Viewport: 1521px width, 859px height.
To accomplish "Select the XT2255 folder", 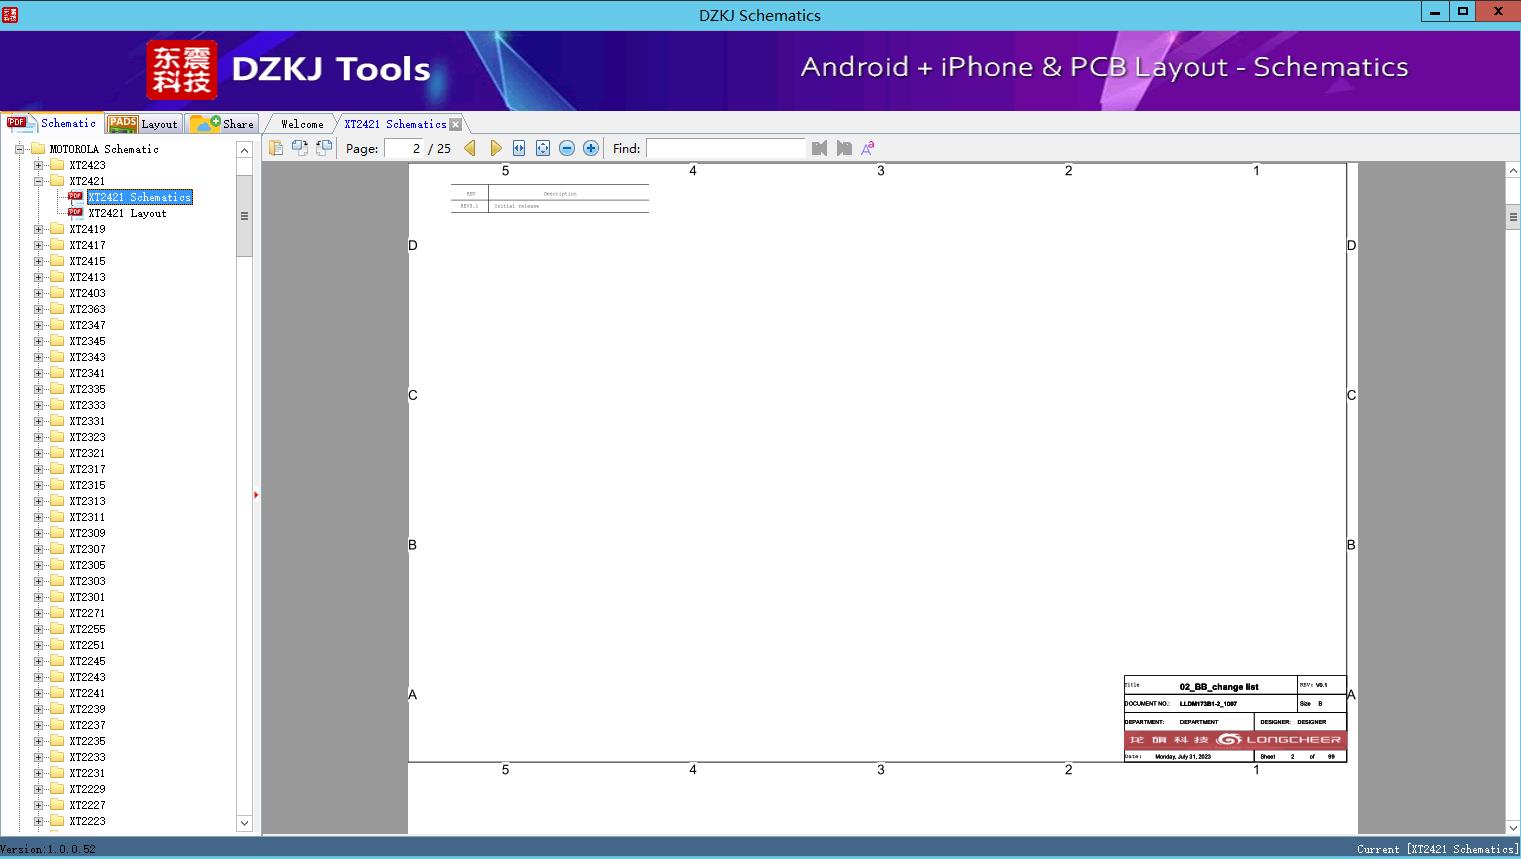I will pos(87,629).
